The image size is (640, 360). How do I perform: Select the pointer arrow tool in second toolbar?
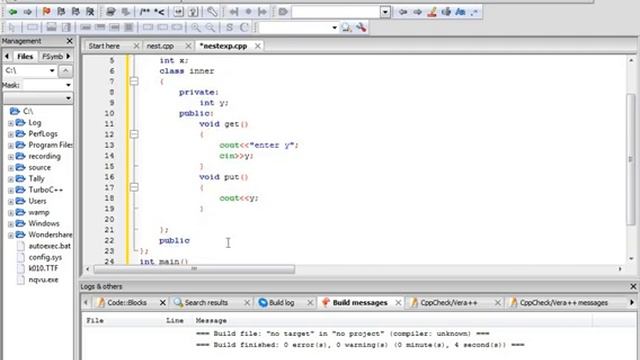tap(12, 27)
